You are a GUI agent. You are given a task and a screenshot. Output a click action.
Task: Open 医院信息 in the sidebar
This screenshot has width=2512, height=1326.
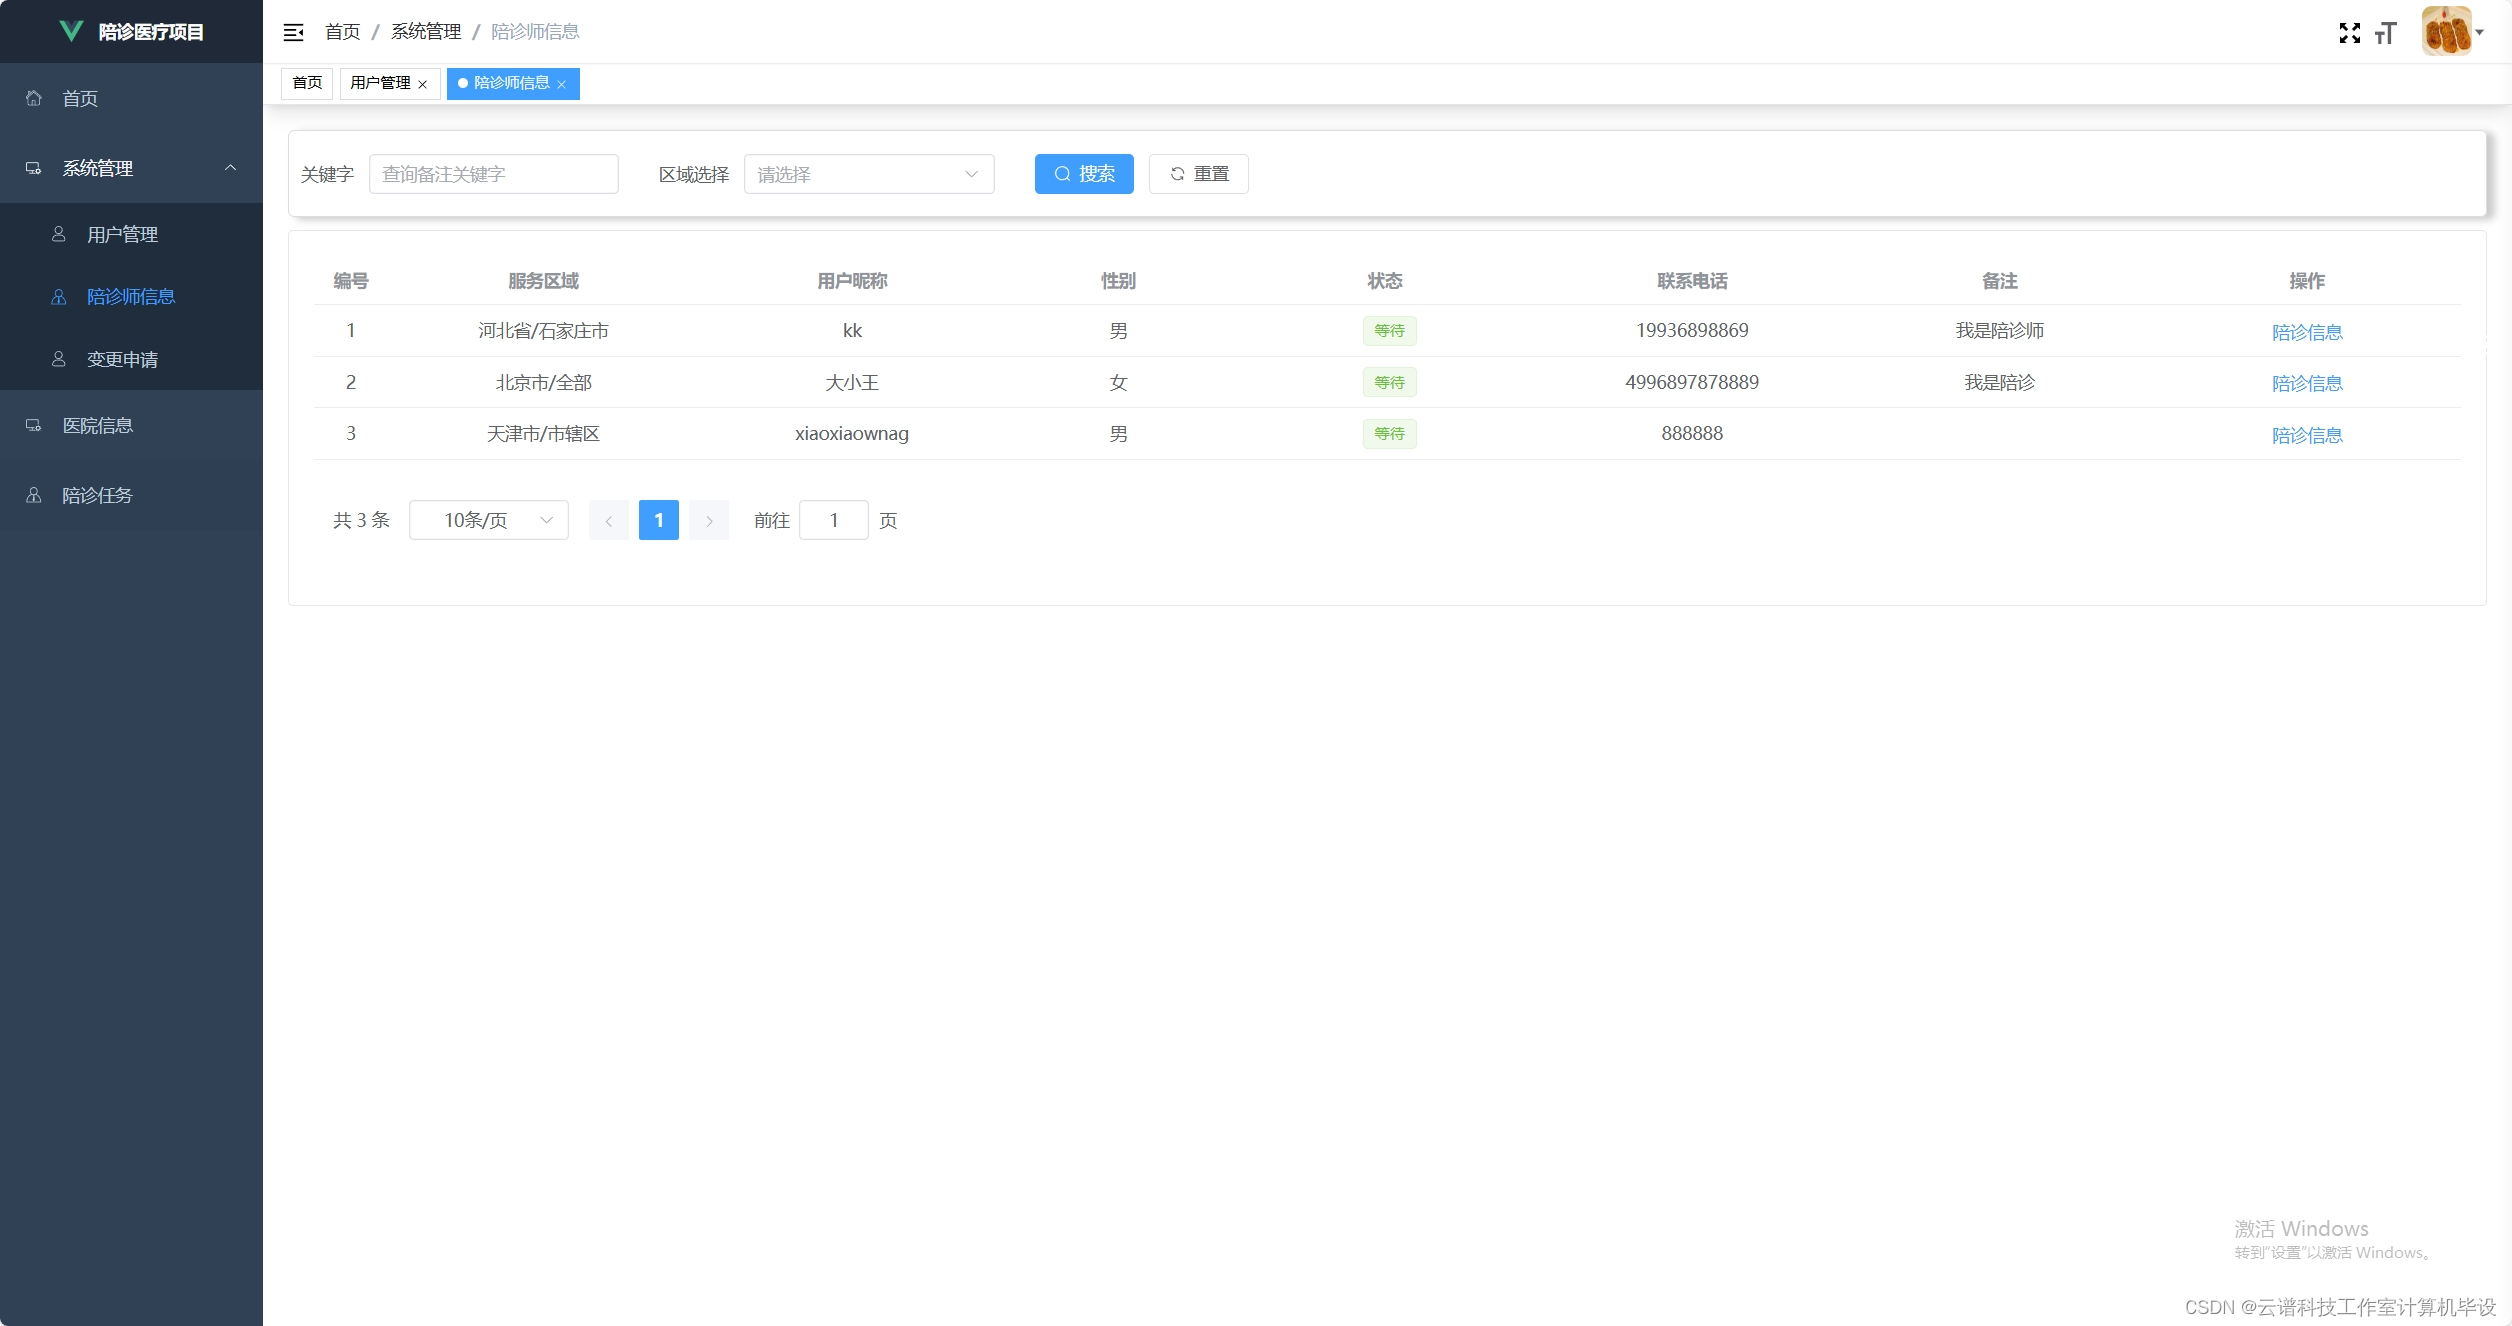point(97,425)
